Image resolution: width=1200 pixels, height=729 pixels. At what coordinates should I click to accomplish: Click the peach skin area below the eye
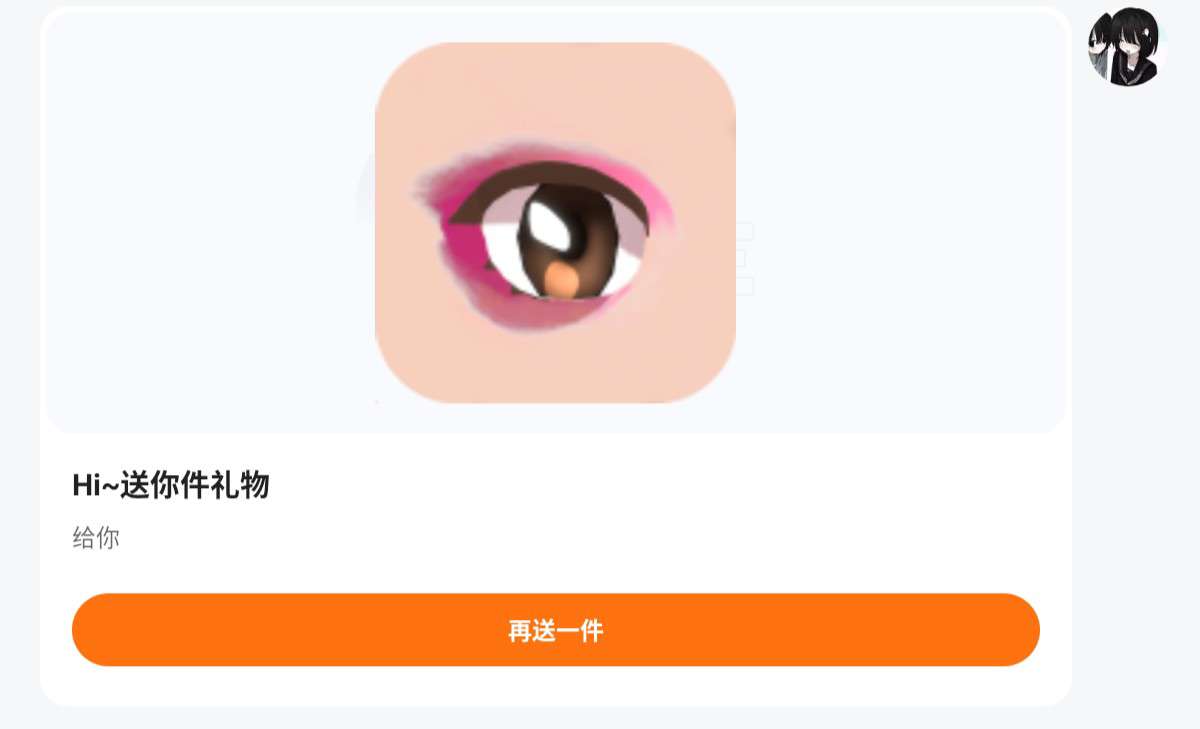[x=555, y=365]
